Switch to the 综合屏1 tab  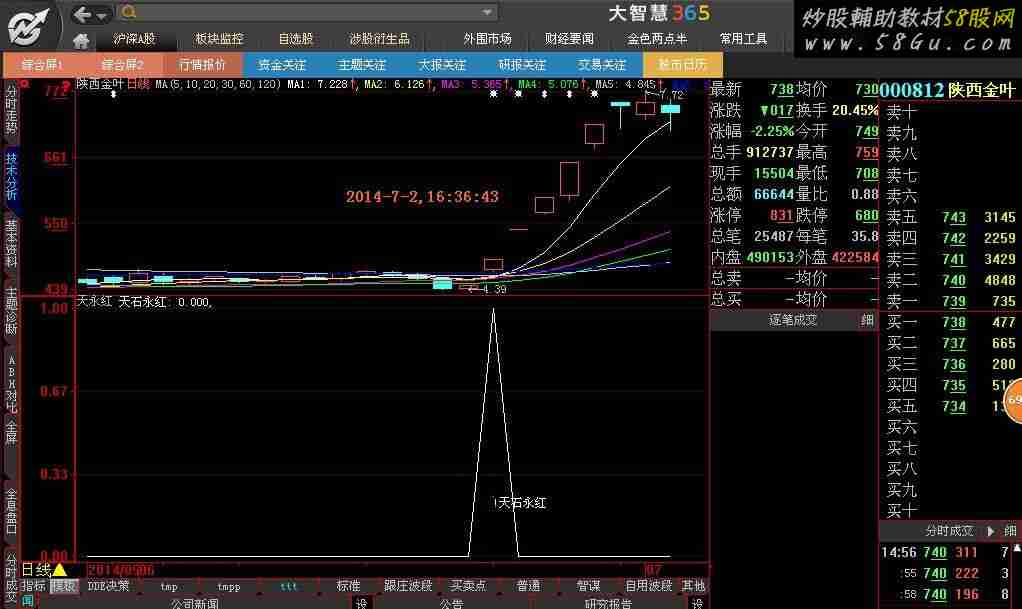click(42, 65)
